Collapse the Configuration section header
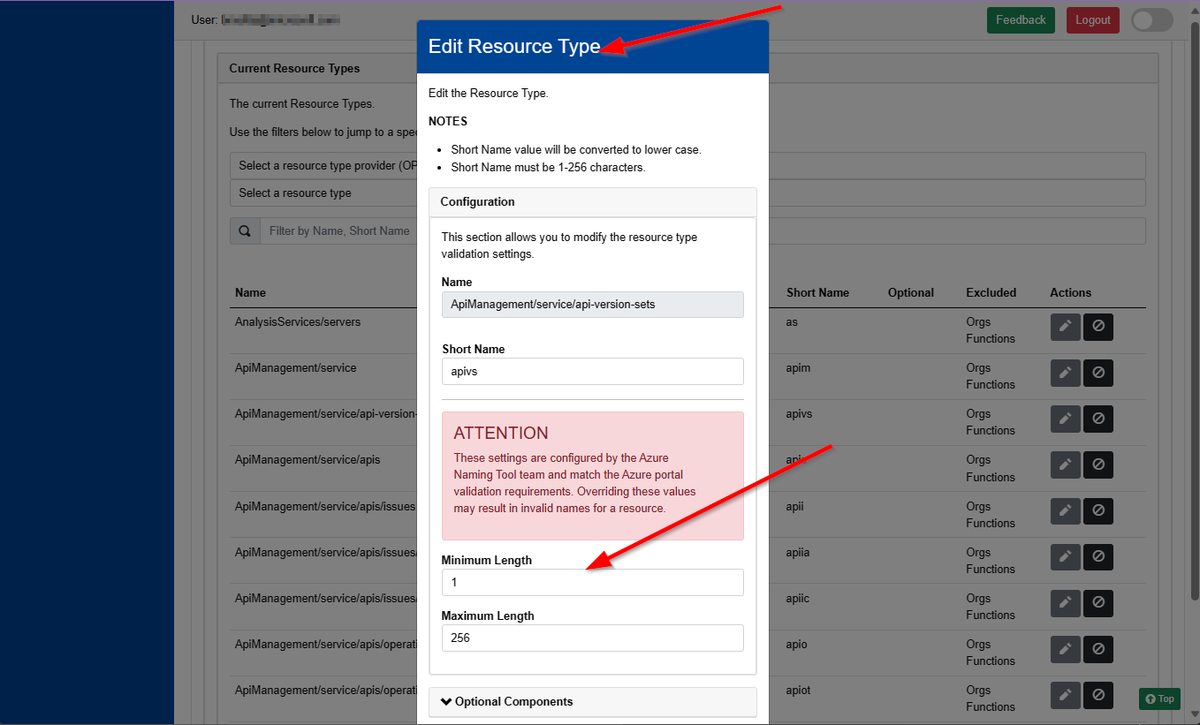This screenshot has width=1200, height=725. [x=592, y=202]
